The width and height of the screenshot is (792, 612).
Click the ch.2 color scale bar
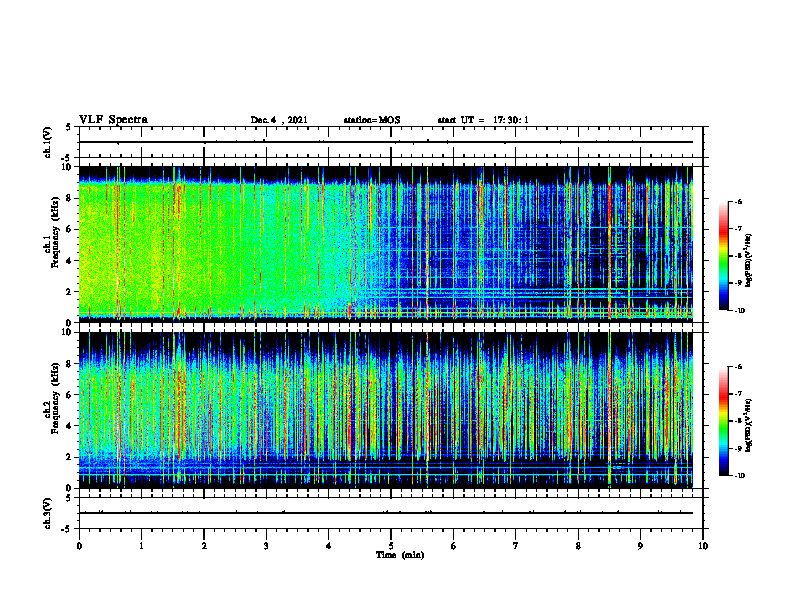click(x=723, y=421)
